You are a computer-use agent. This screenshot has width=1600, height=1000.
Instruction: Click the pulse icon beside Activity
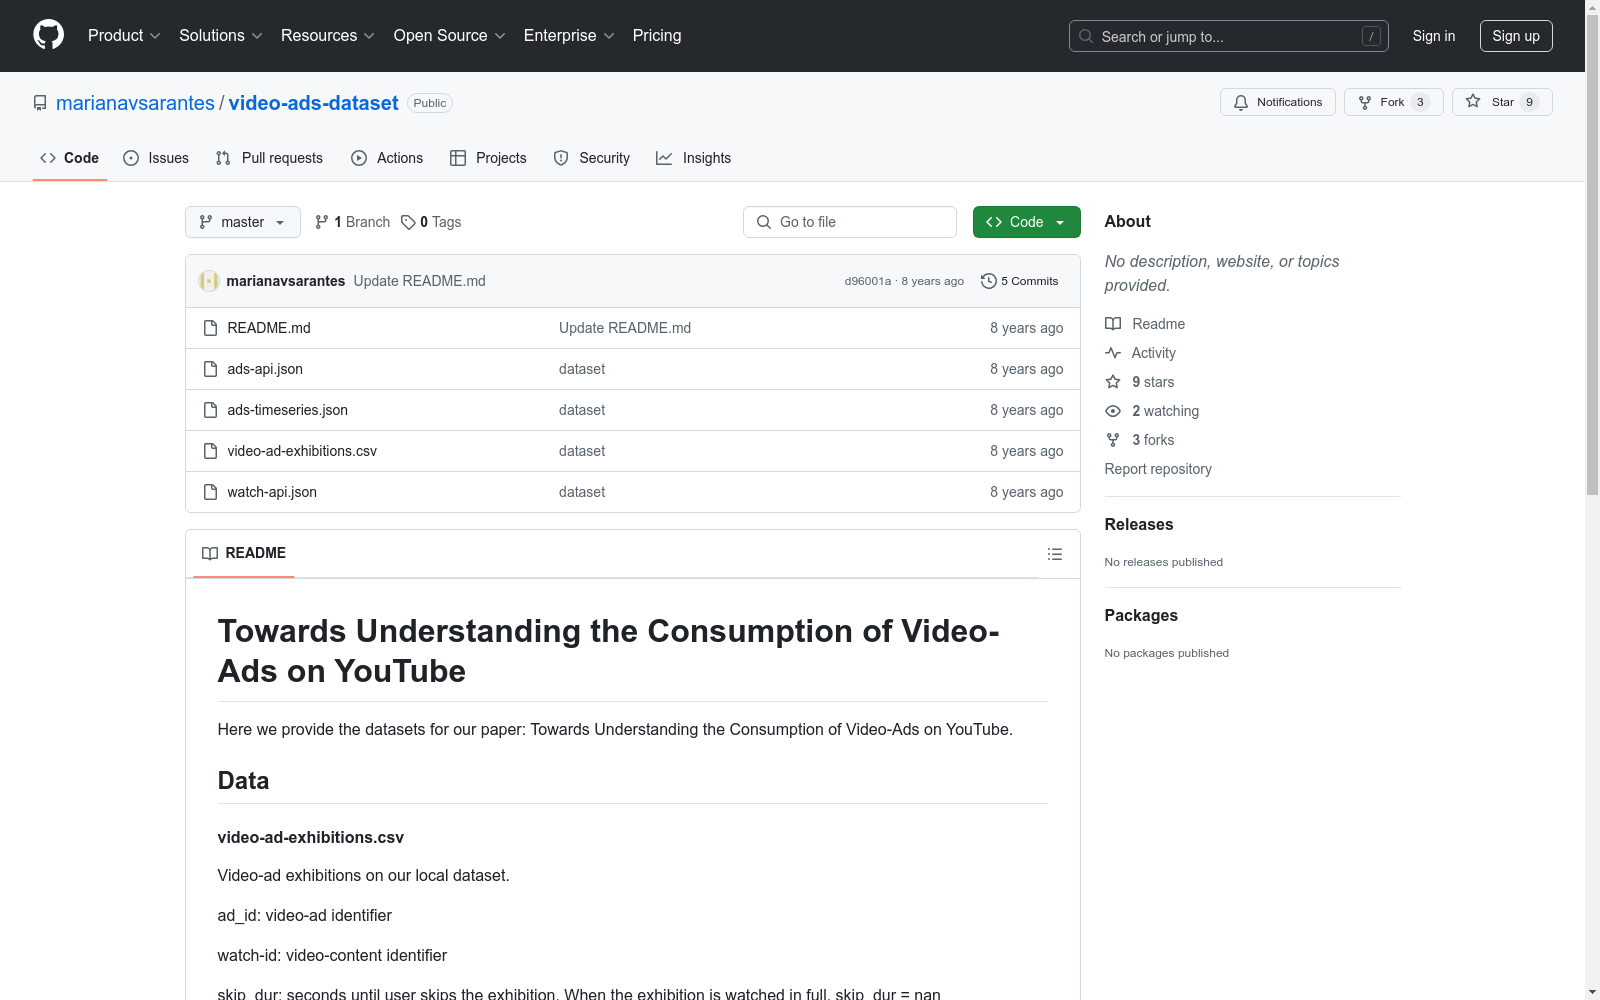click(1113, 353)
